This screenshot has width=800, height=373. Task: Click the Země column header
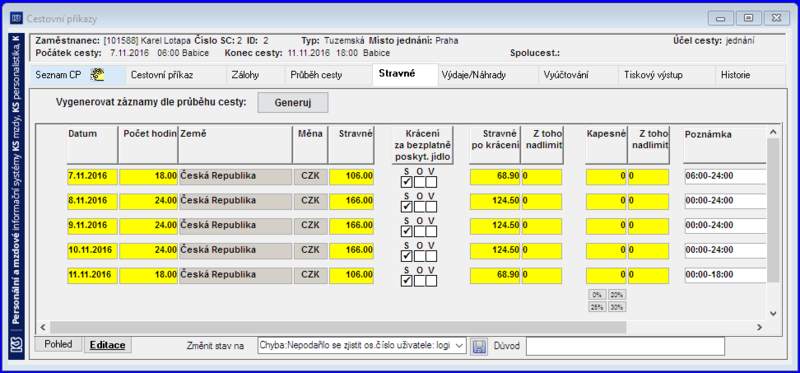235,145
